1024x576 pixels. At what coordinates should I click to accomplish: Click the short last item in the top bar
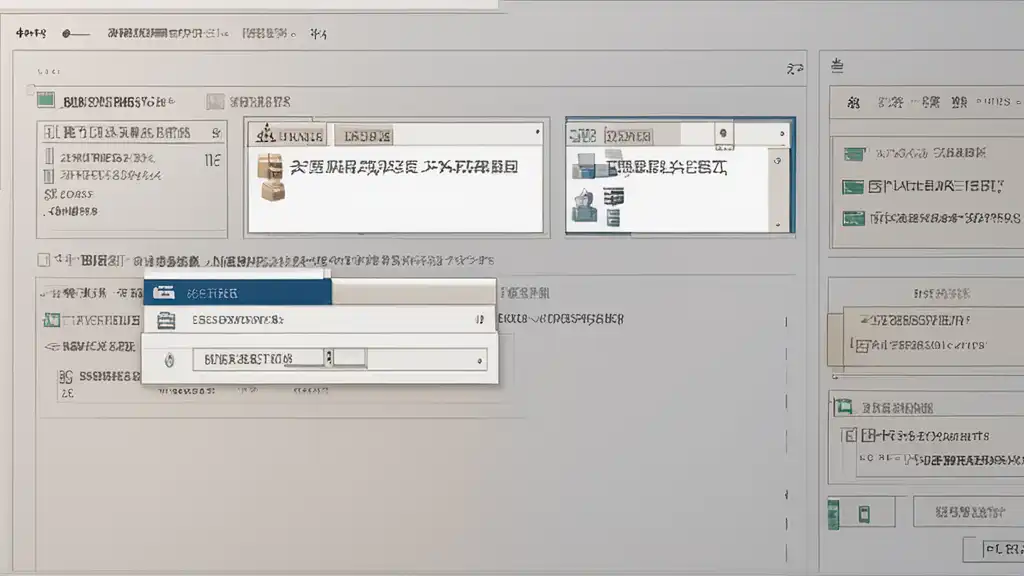319,33
